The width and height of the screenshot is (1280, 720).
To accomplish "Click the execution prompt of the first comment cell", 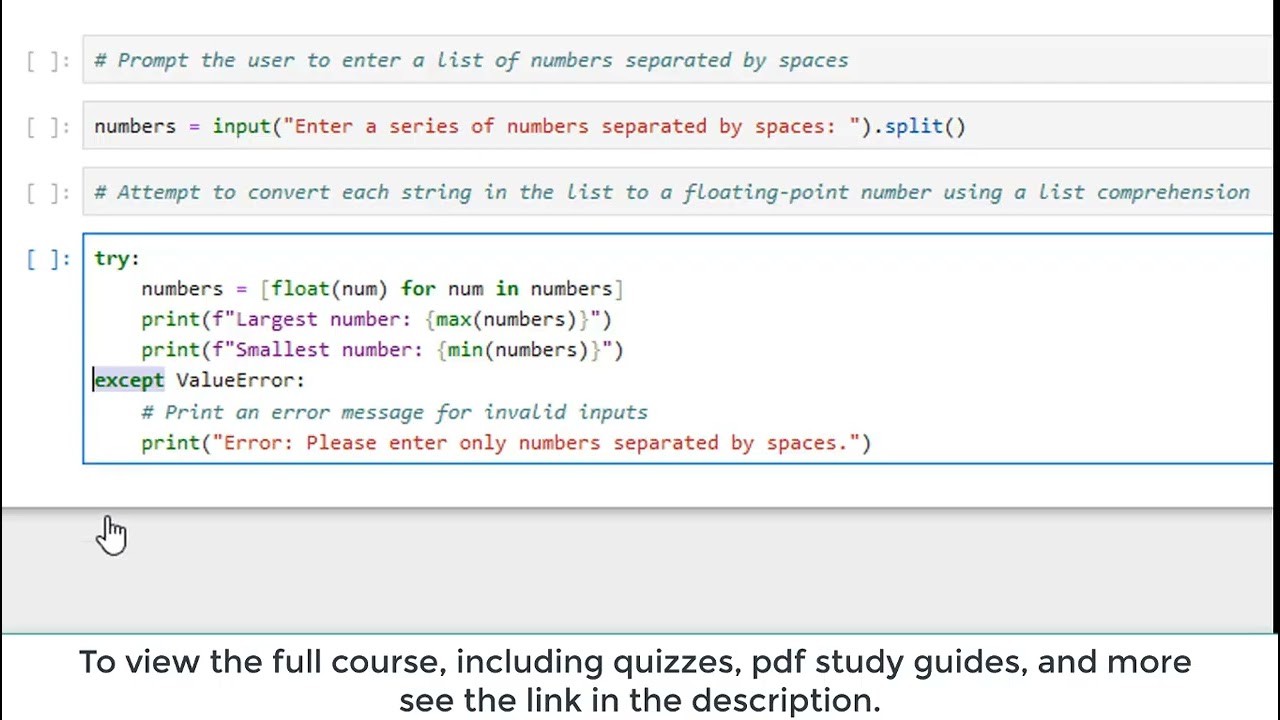I will (x=48, y=61).
